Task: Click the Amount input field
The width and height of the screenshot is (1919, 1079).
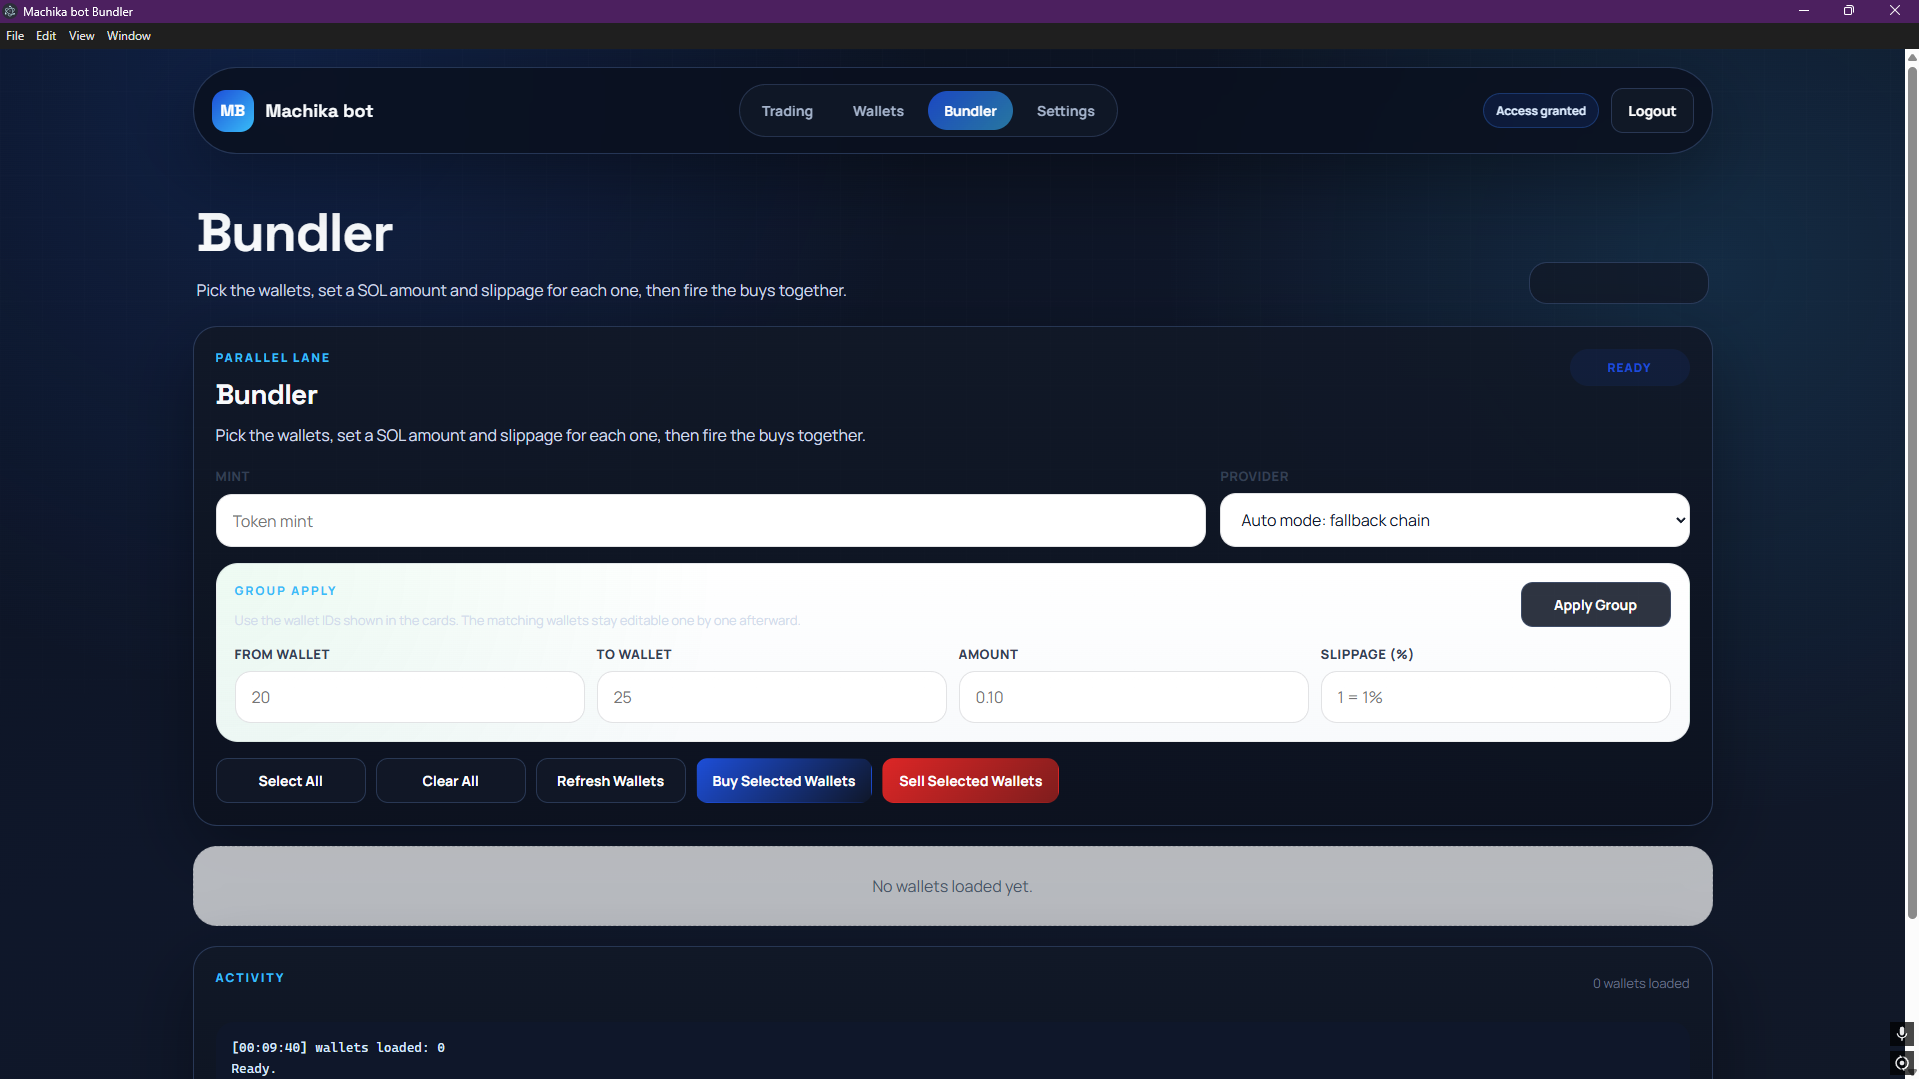Action: click(1133, 697)
